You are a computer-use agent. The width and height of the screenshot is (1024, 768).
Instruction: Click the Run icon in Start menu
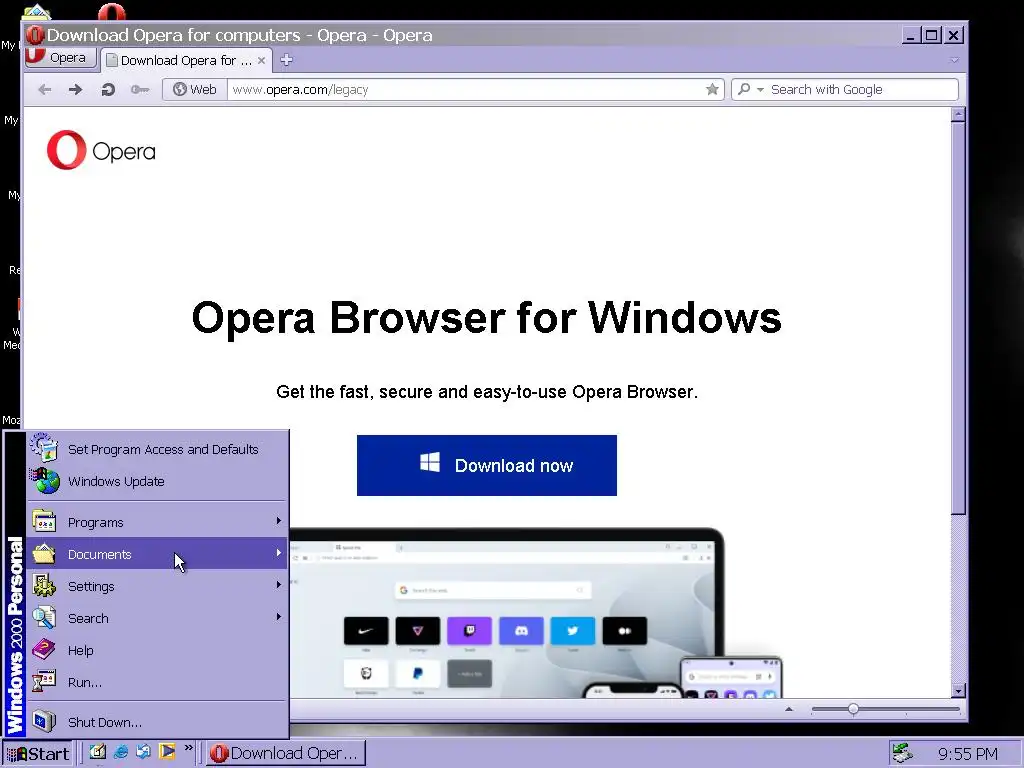pyautogui.click(x=44, y=682)
